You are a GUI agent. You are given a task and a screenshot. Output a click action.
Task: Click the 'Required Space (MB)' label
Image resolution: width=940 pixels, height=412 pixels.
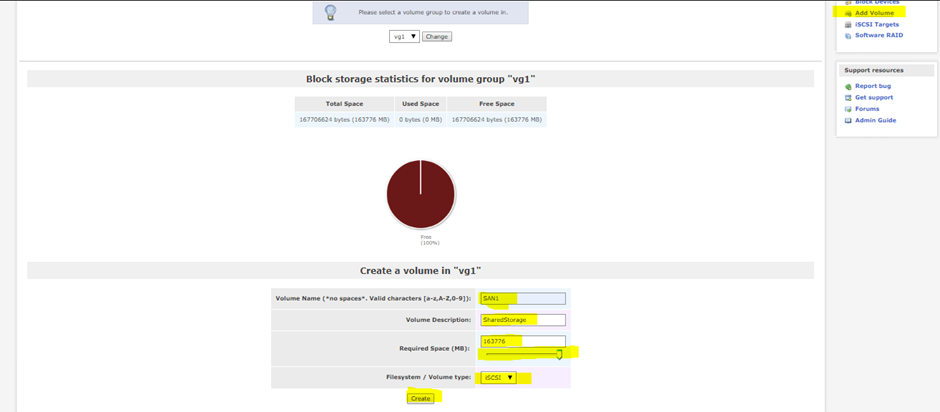click(435, 348)
